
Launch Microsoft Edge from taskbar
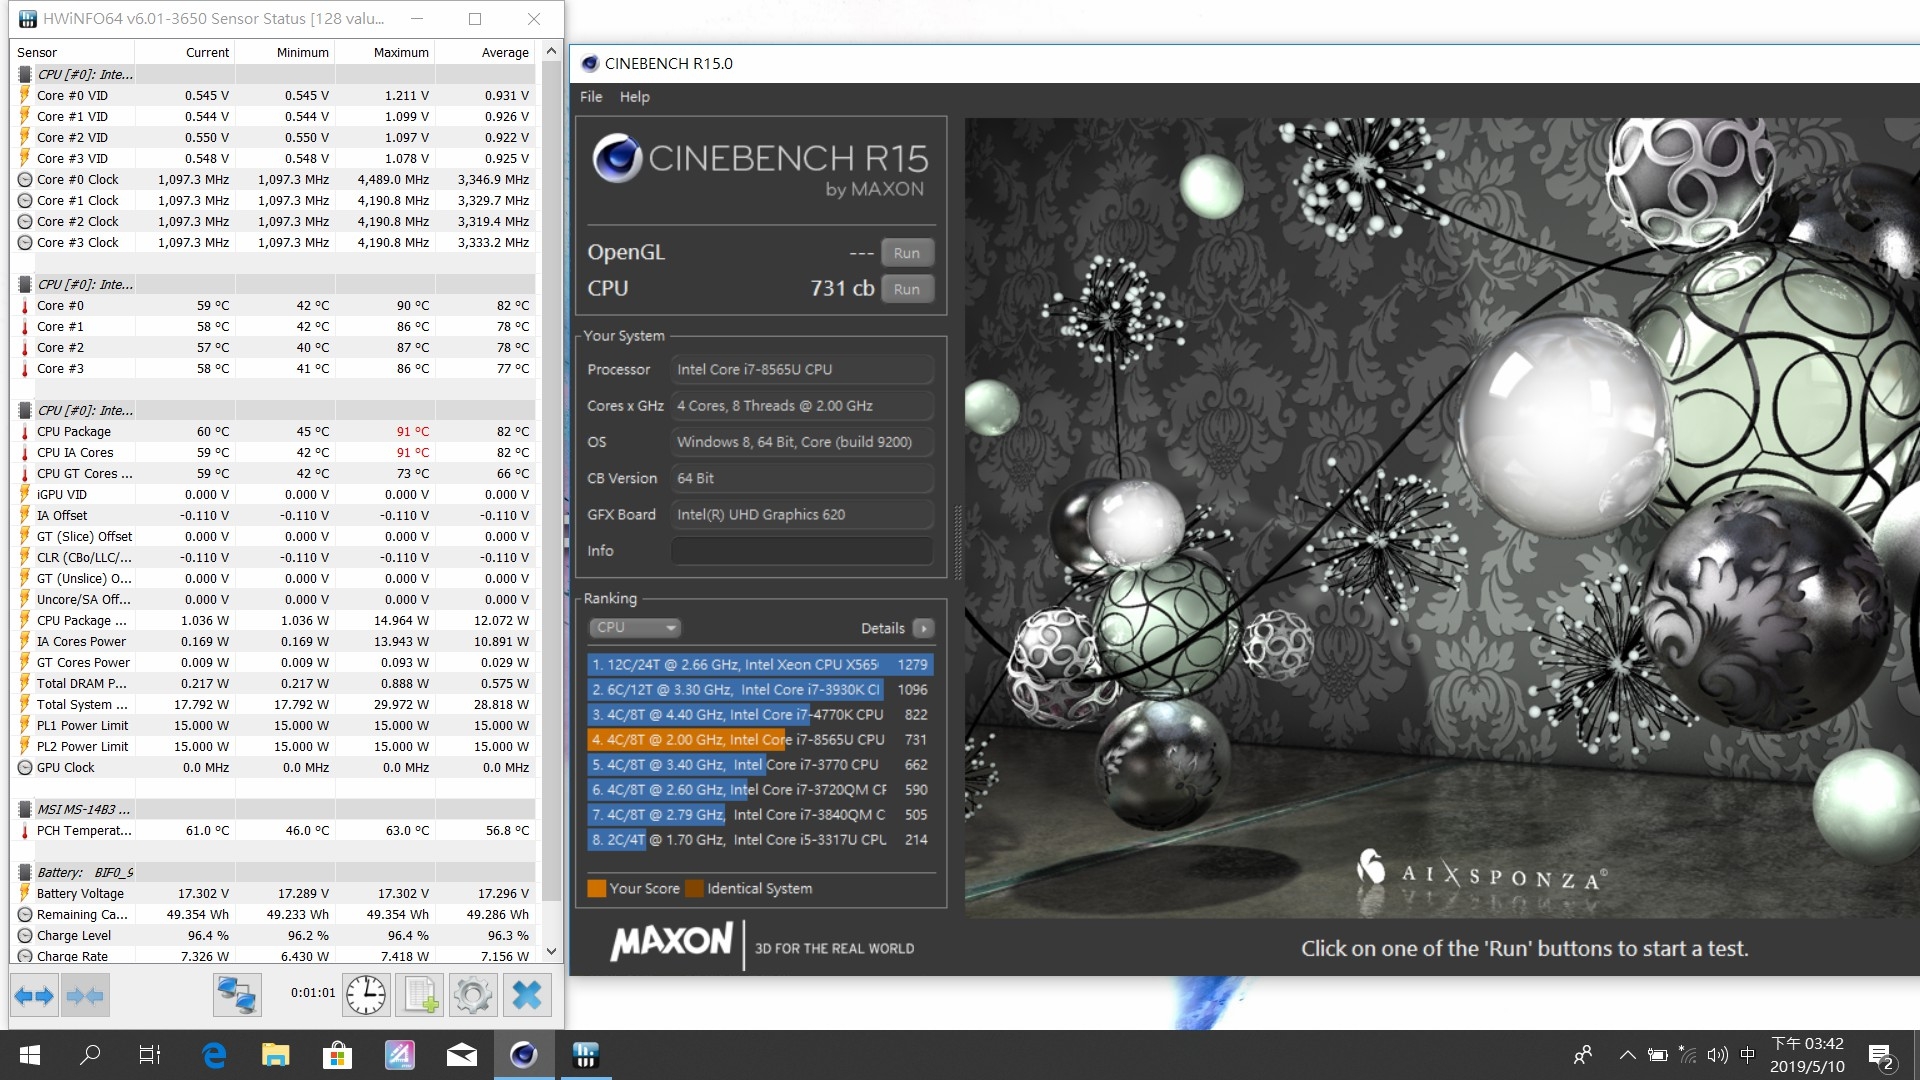pos(213,1055)
